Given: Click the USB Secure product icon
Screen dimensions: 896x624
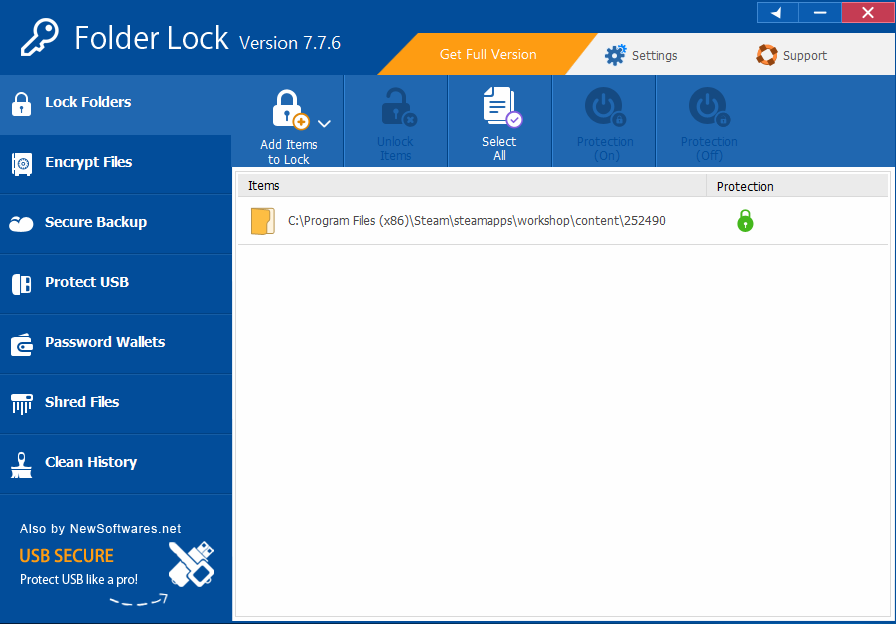Looking at the screenshot, I should click(191, 564).
